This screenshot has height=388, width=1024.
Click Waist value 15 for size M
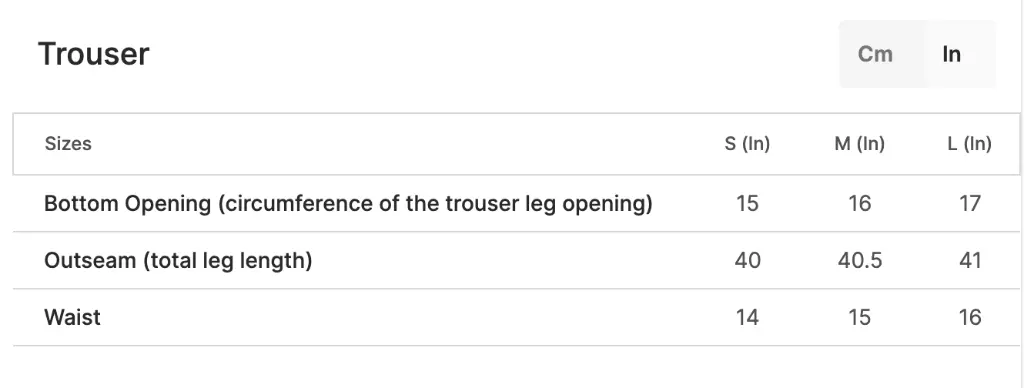click(859, 317)
